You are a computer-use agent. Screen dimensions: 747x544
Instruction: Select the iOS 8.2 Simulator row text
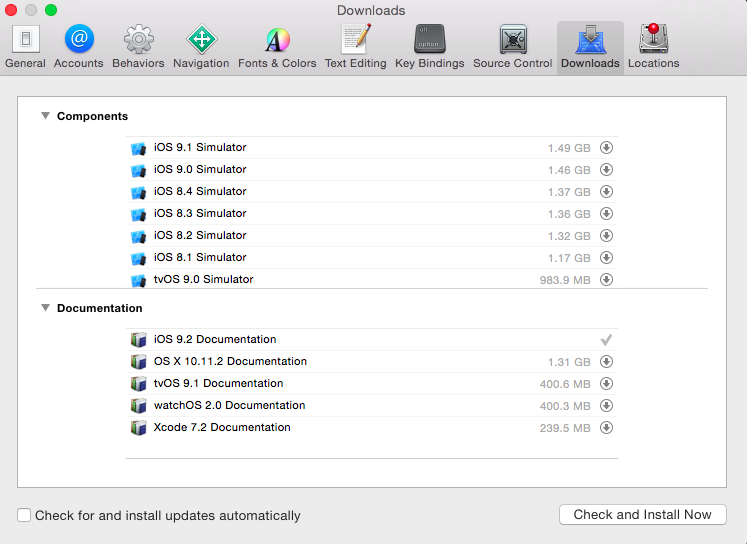[x=200, y=235]
